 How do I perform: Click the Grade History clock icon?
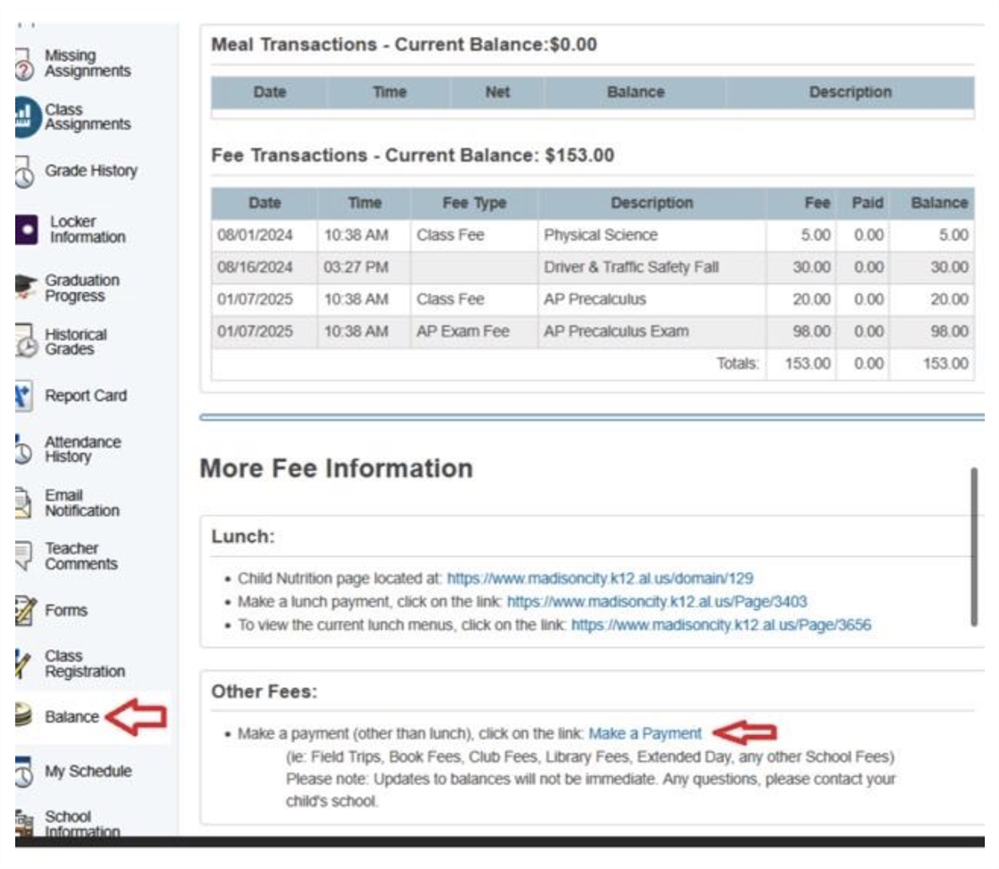point(24,171)
